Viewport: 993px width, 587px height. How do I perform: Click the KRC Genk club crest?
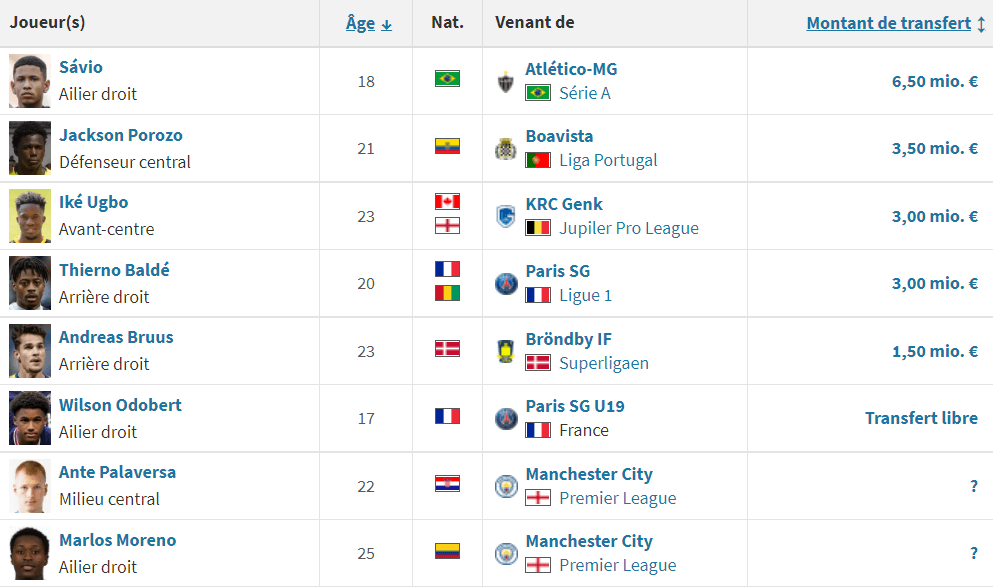pyautogui.click(x=506, y=216)
